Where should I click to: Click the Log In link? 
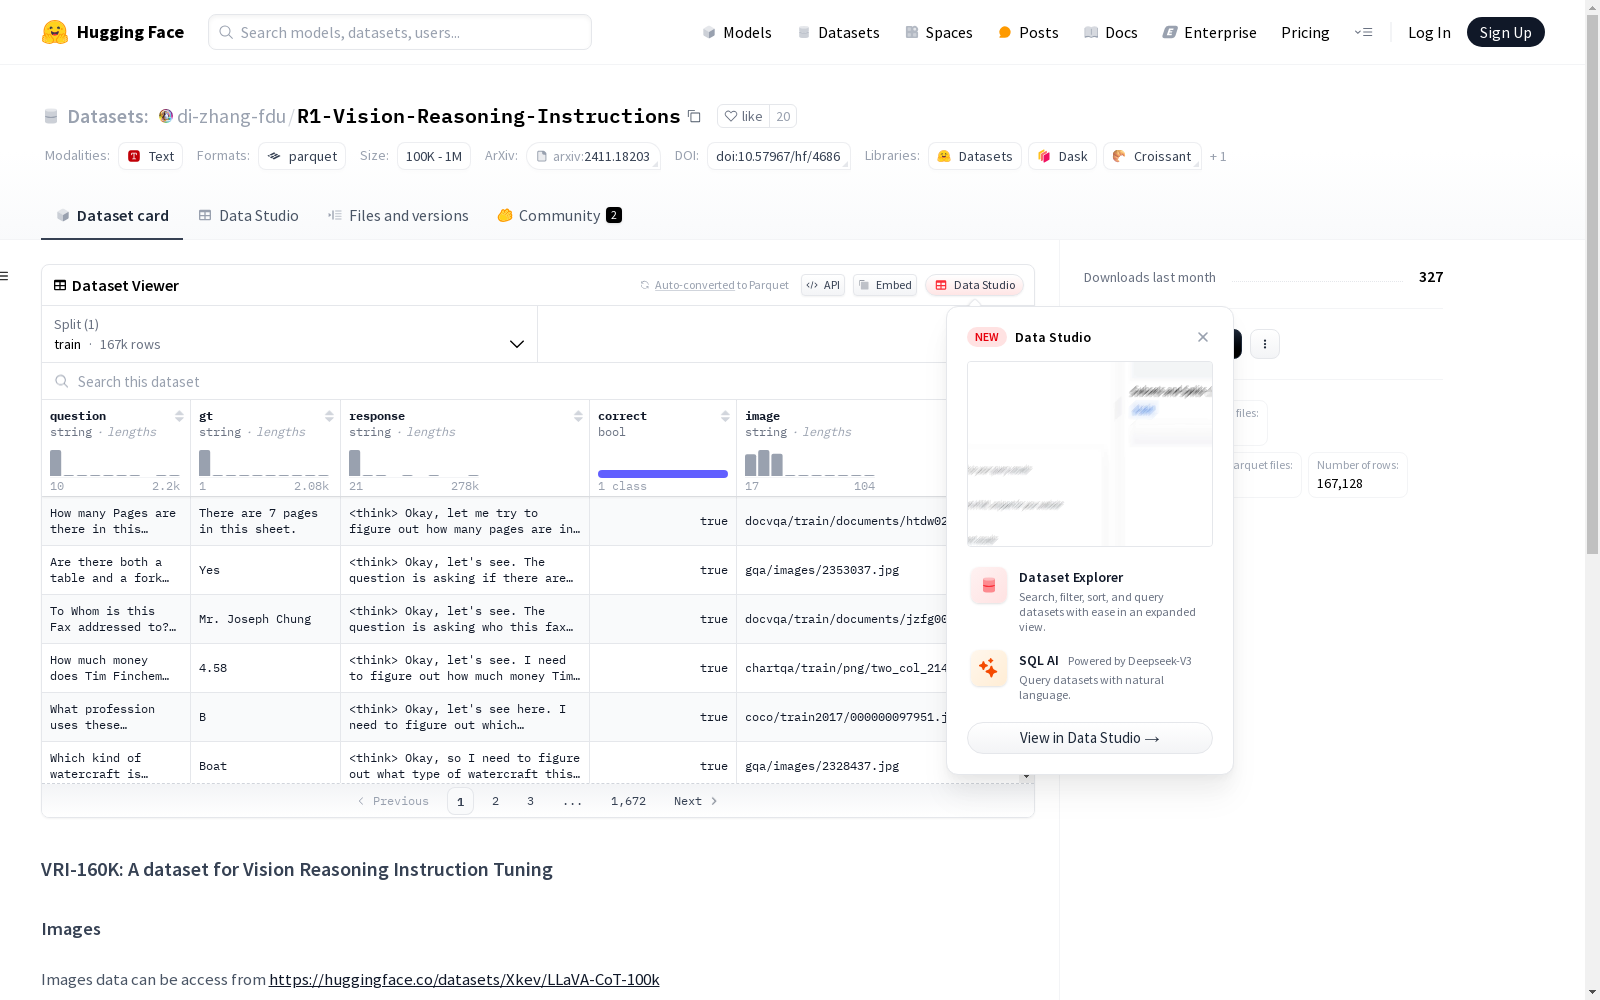tap(1429, 32)
